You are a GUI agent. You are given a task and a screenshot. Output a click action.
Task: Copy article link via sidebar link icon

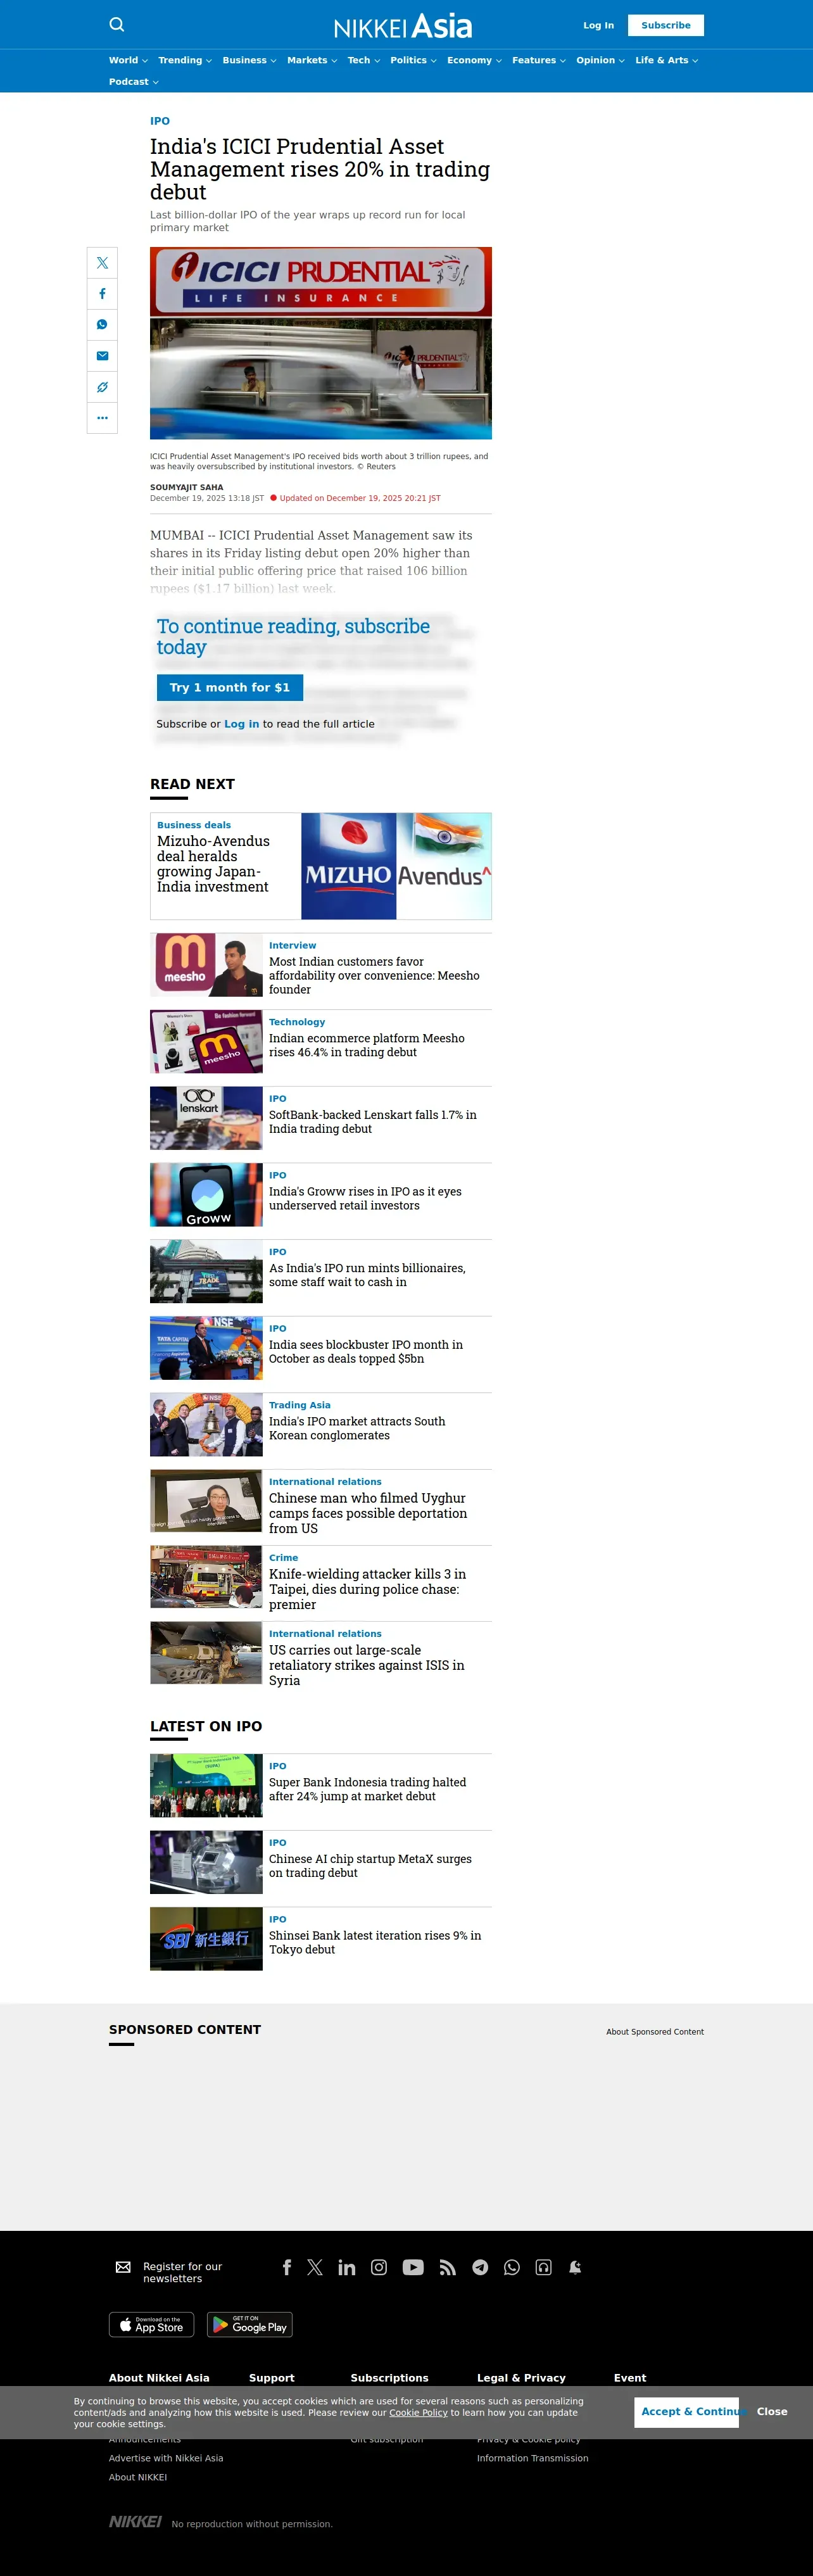102,387
